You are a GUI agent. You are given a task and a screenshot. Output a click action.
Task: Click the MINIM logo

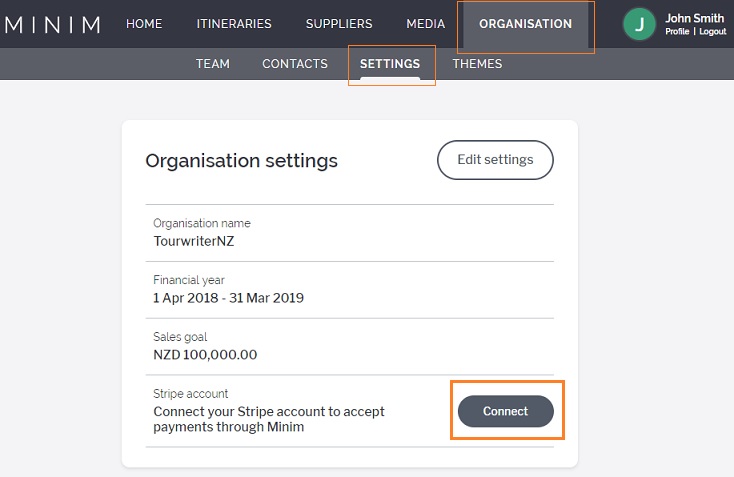pos(52,24)
